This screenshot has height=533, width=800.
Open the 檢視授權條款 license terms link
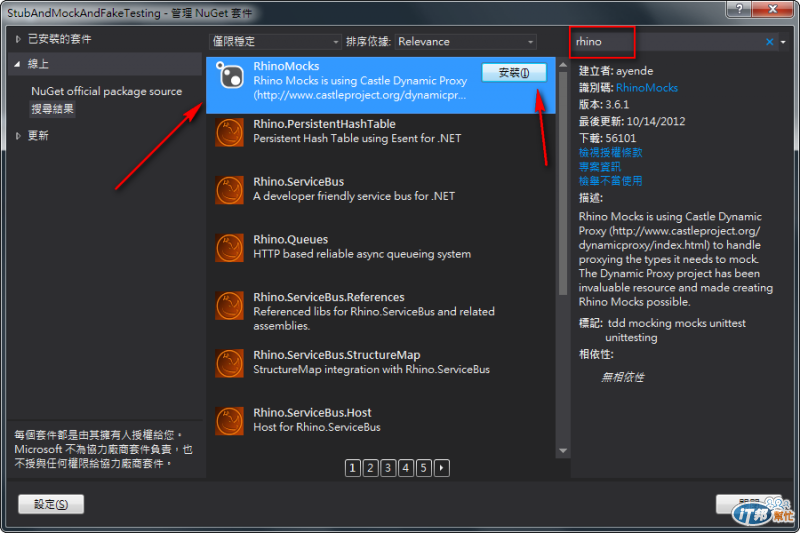pyautogui.click(x=610, y=153)
